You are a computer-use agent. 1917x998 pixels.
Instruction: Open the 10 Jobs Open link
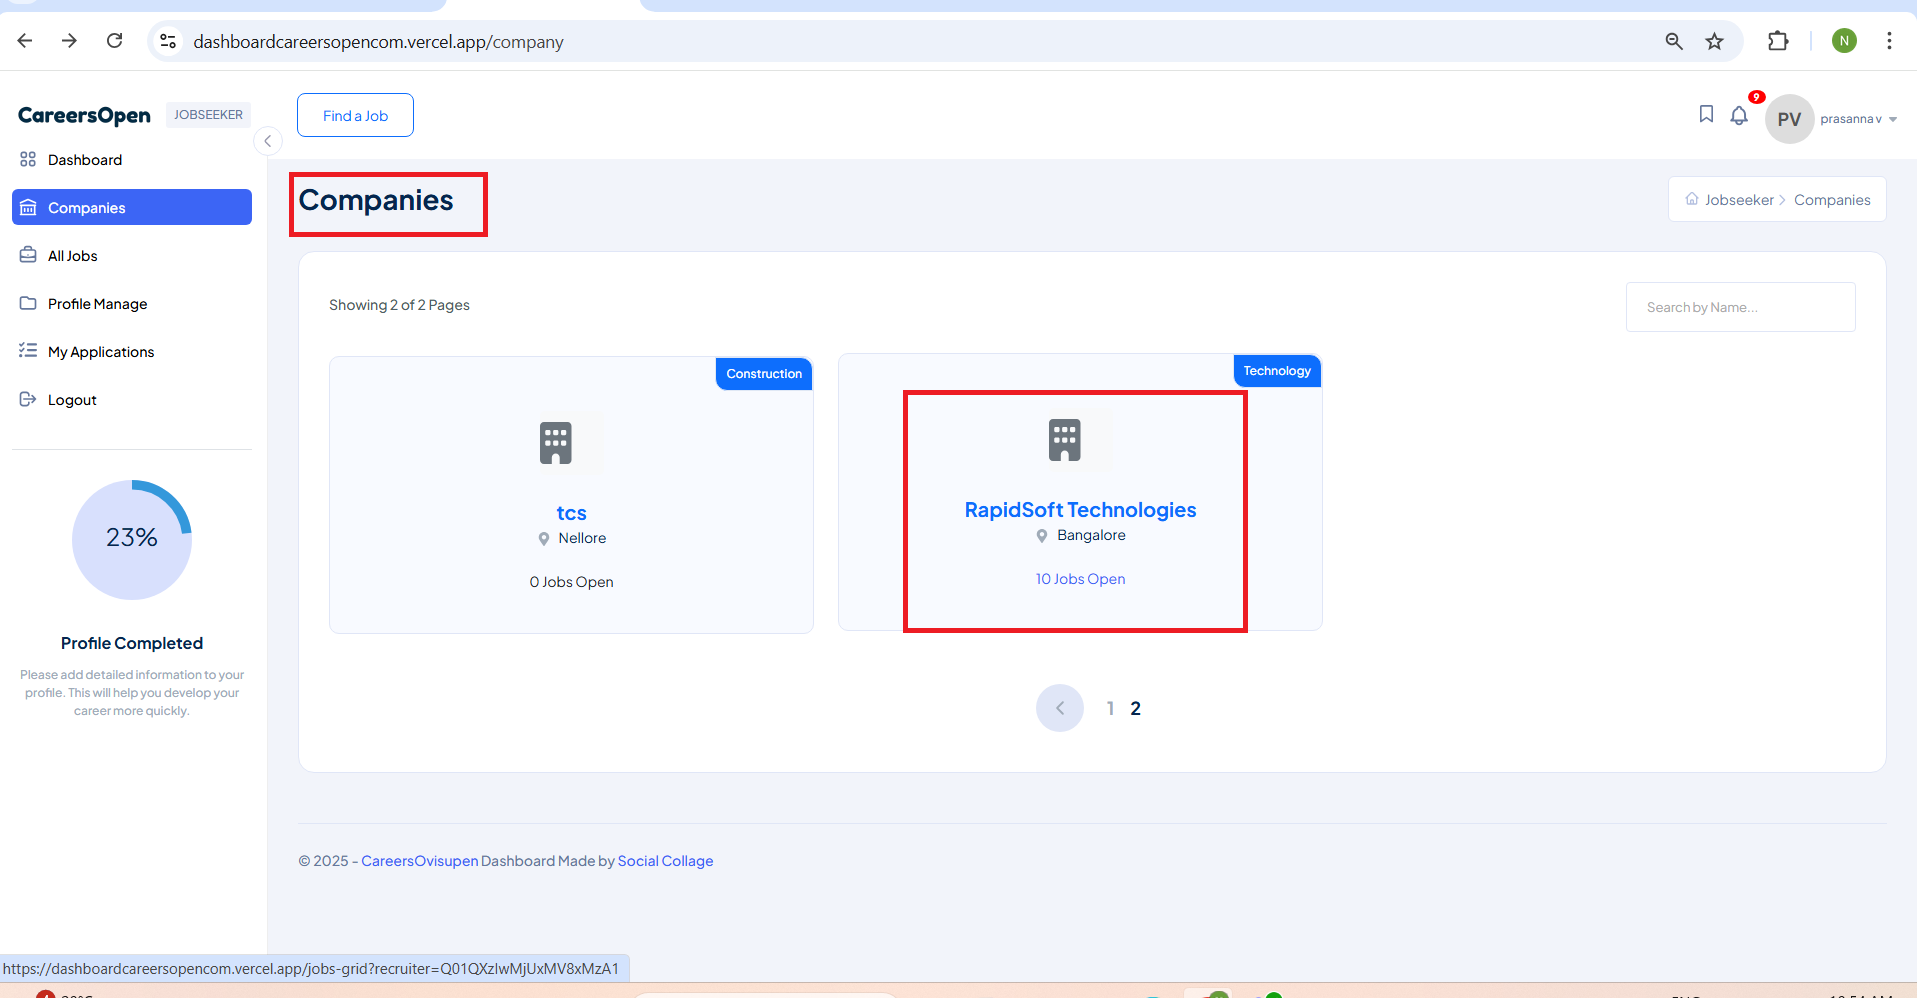1080,579
